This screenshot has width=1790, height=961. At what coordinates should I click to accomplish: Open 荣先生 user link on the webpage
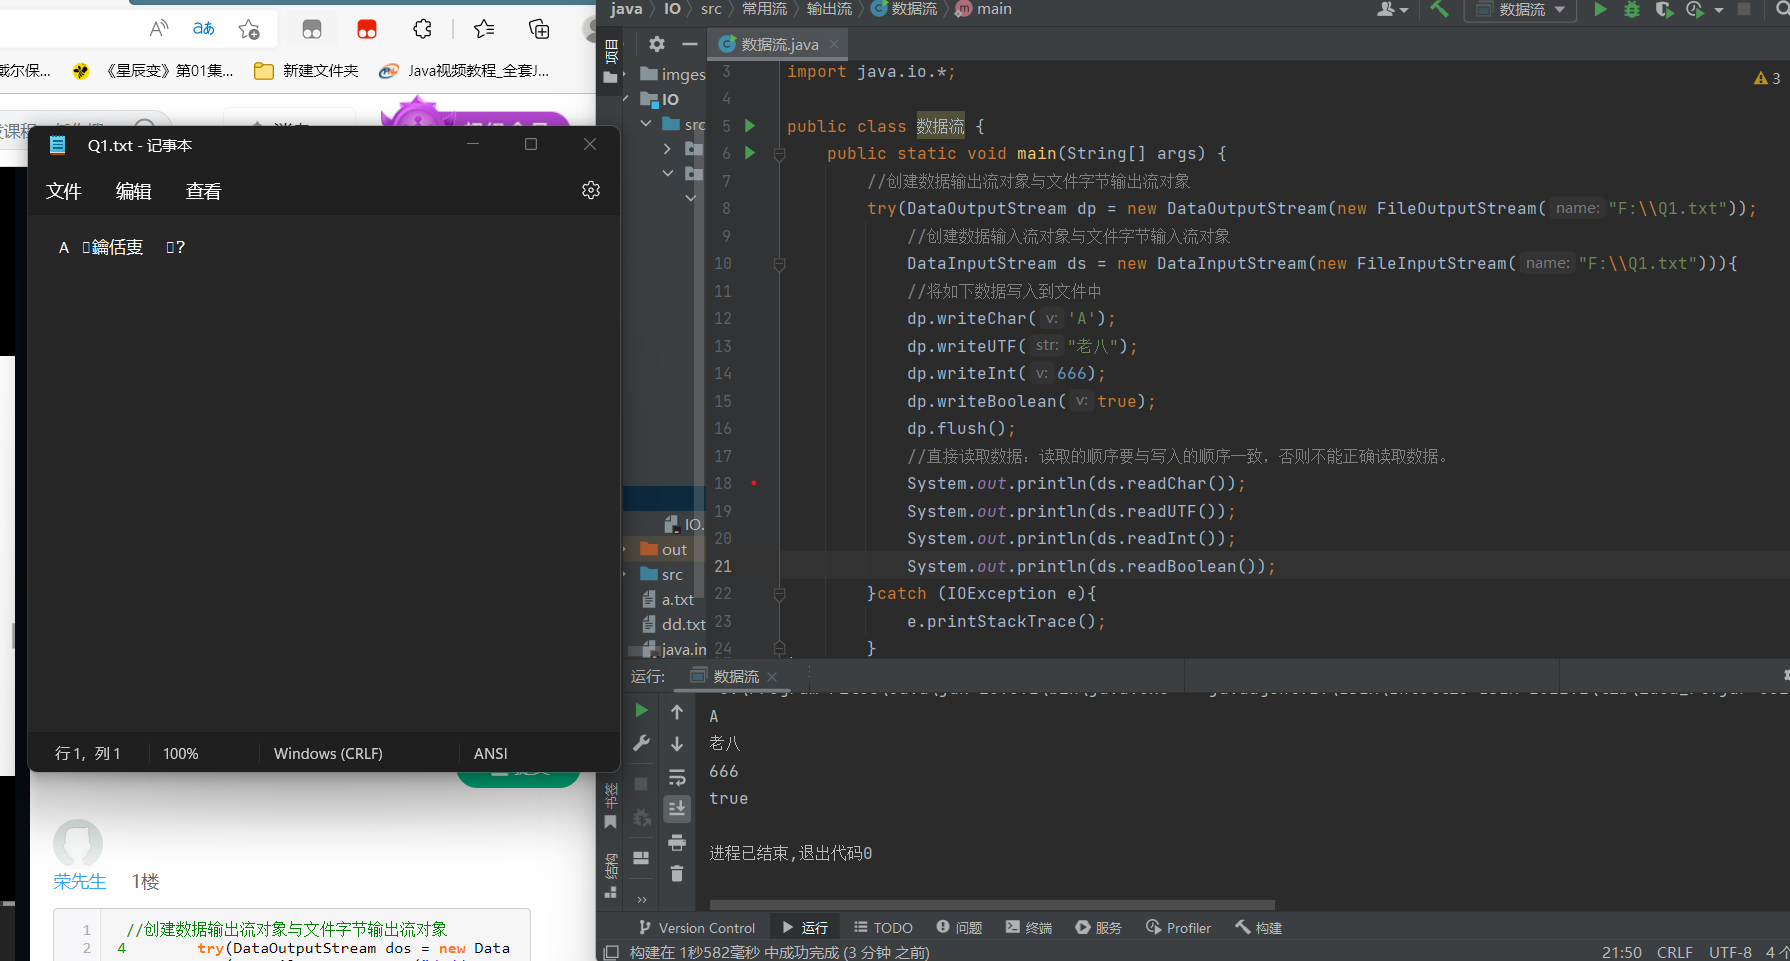tap(79, 881)
